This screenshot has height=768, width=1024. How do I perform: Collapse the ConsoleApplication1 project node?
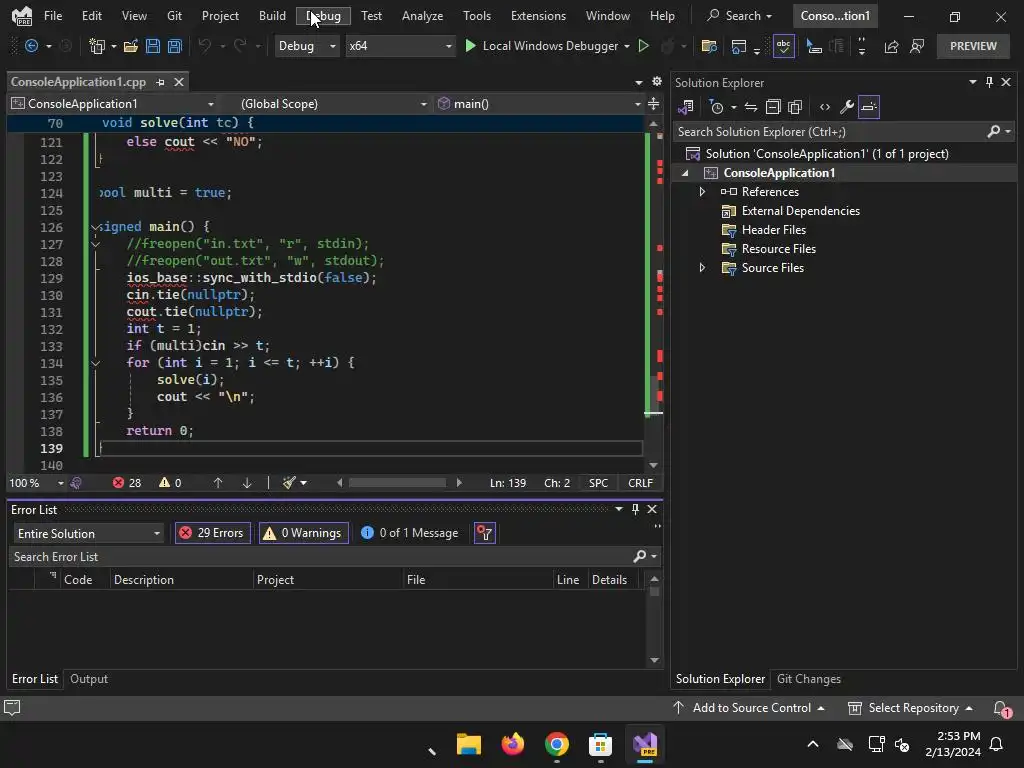click(x=685, y=173)
